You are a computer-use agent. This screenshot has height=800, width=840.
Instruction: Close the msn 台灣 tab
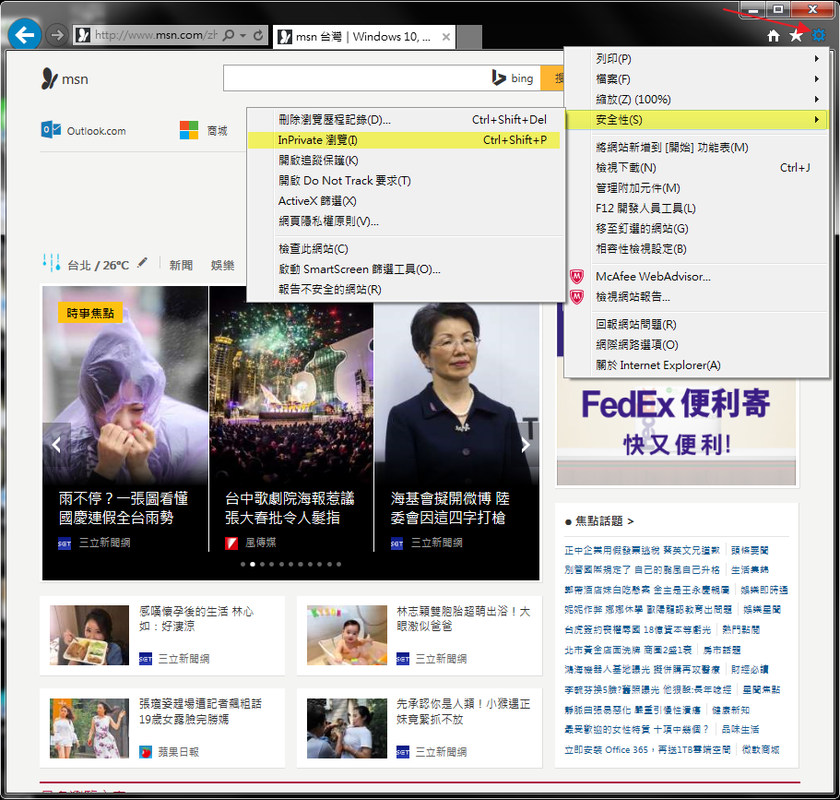[446, 36]
